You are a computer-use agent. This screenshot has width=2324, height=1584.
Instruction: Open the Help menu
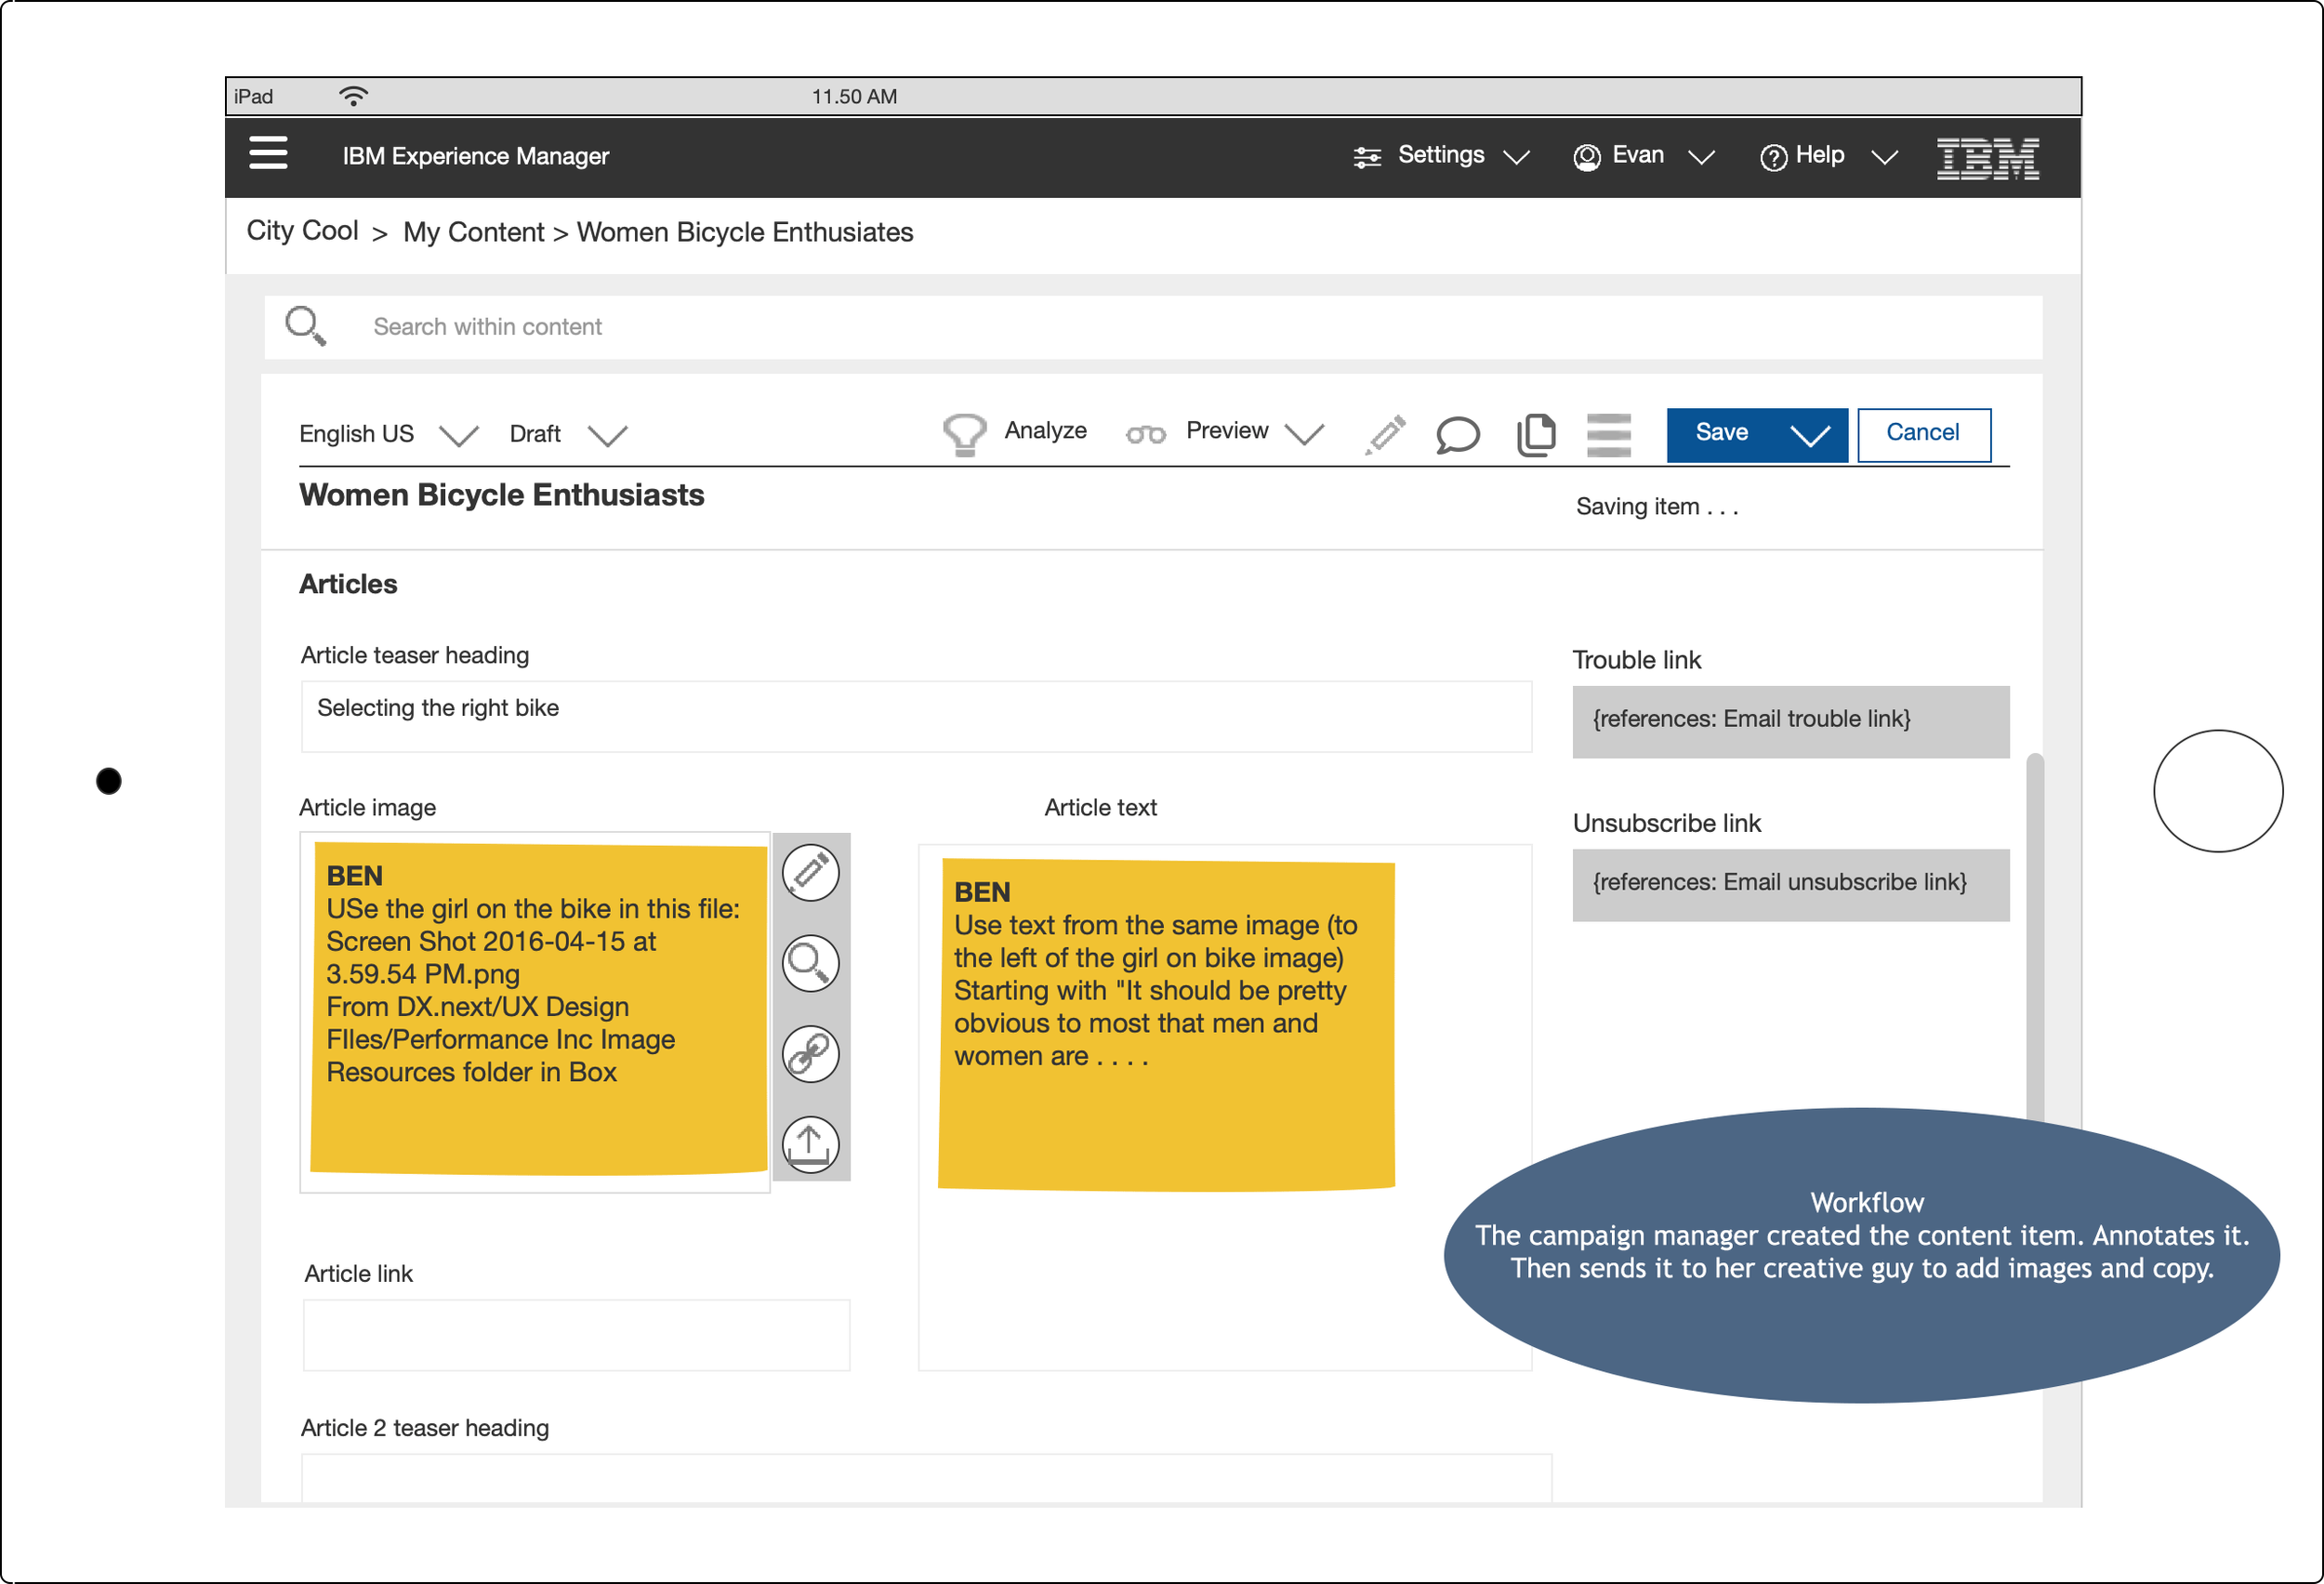[x=1829, y=156]
